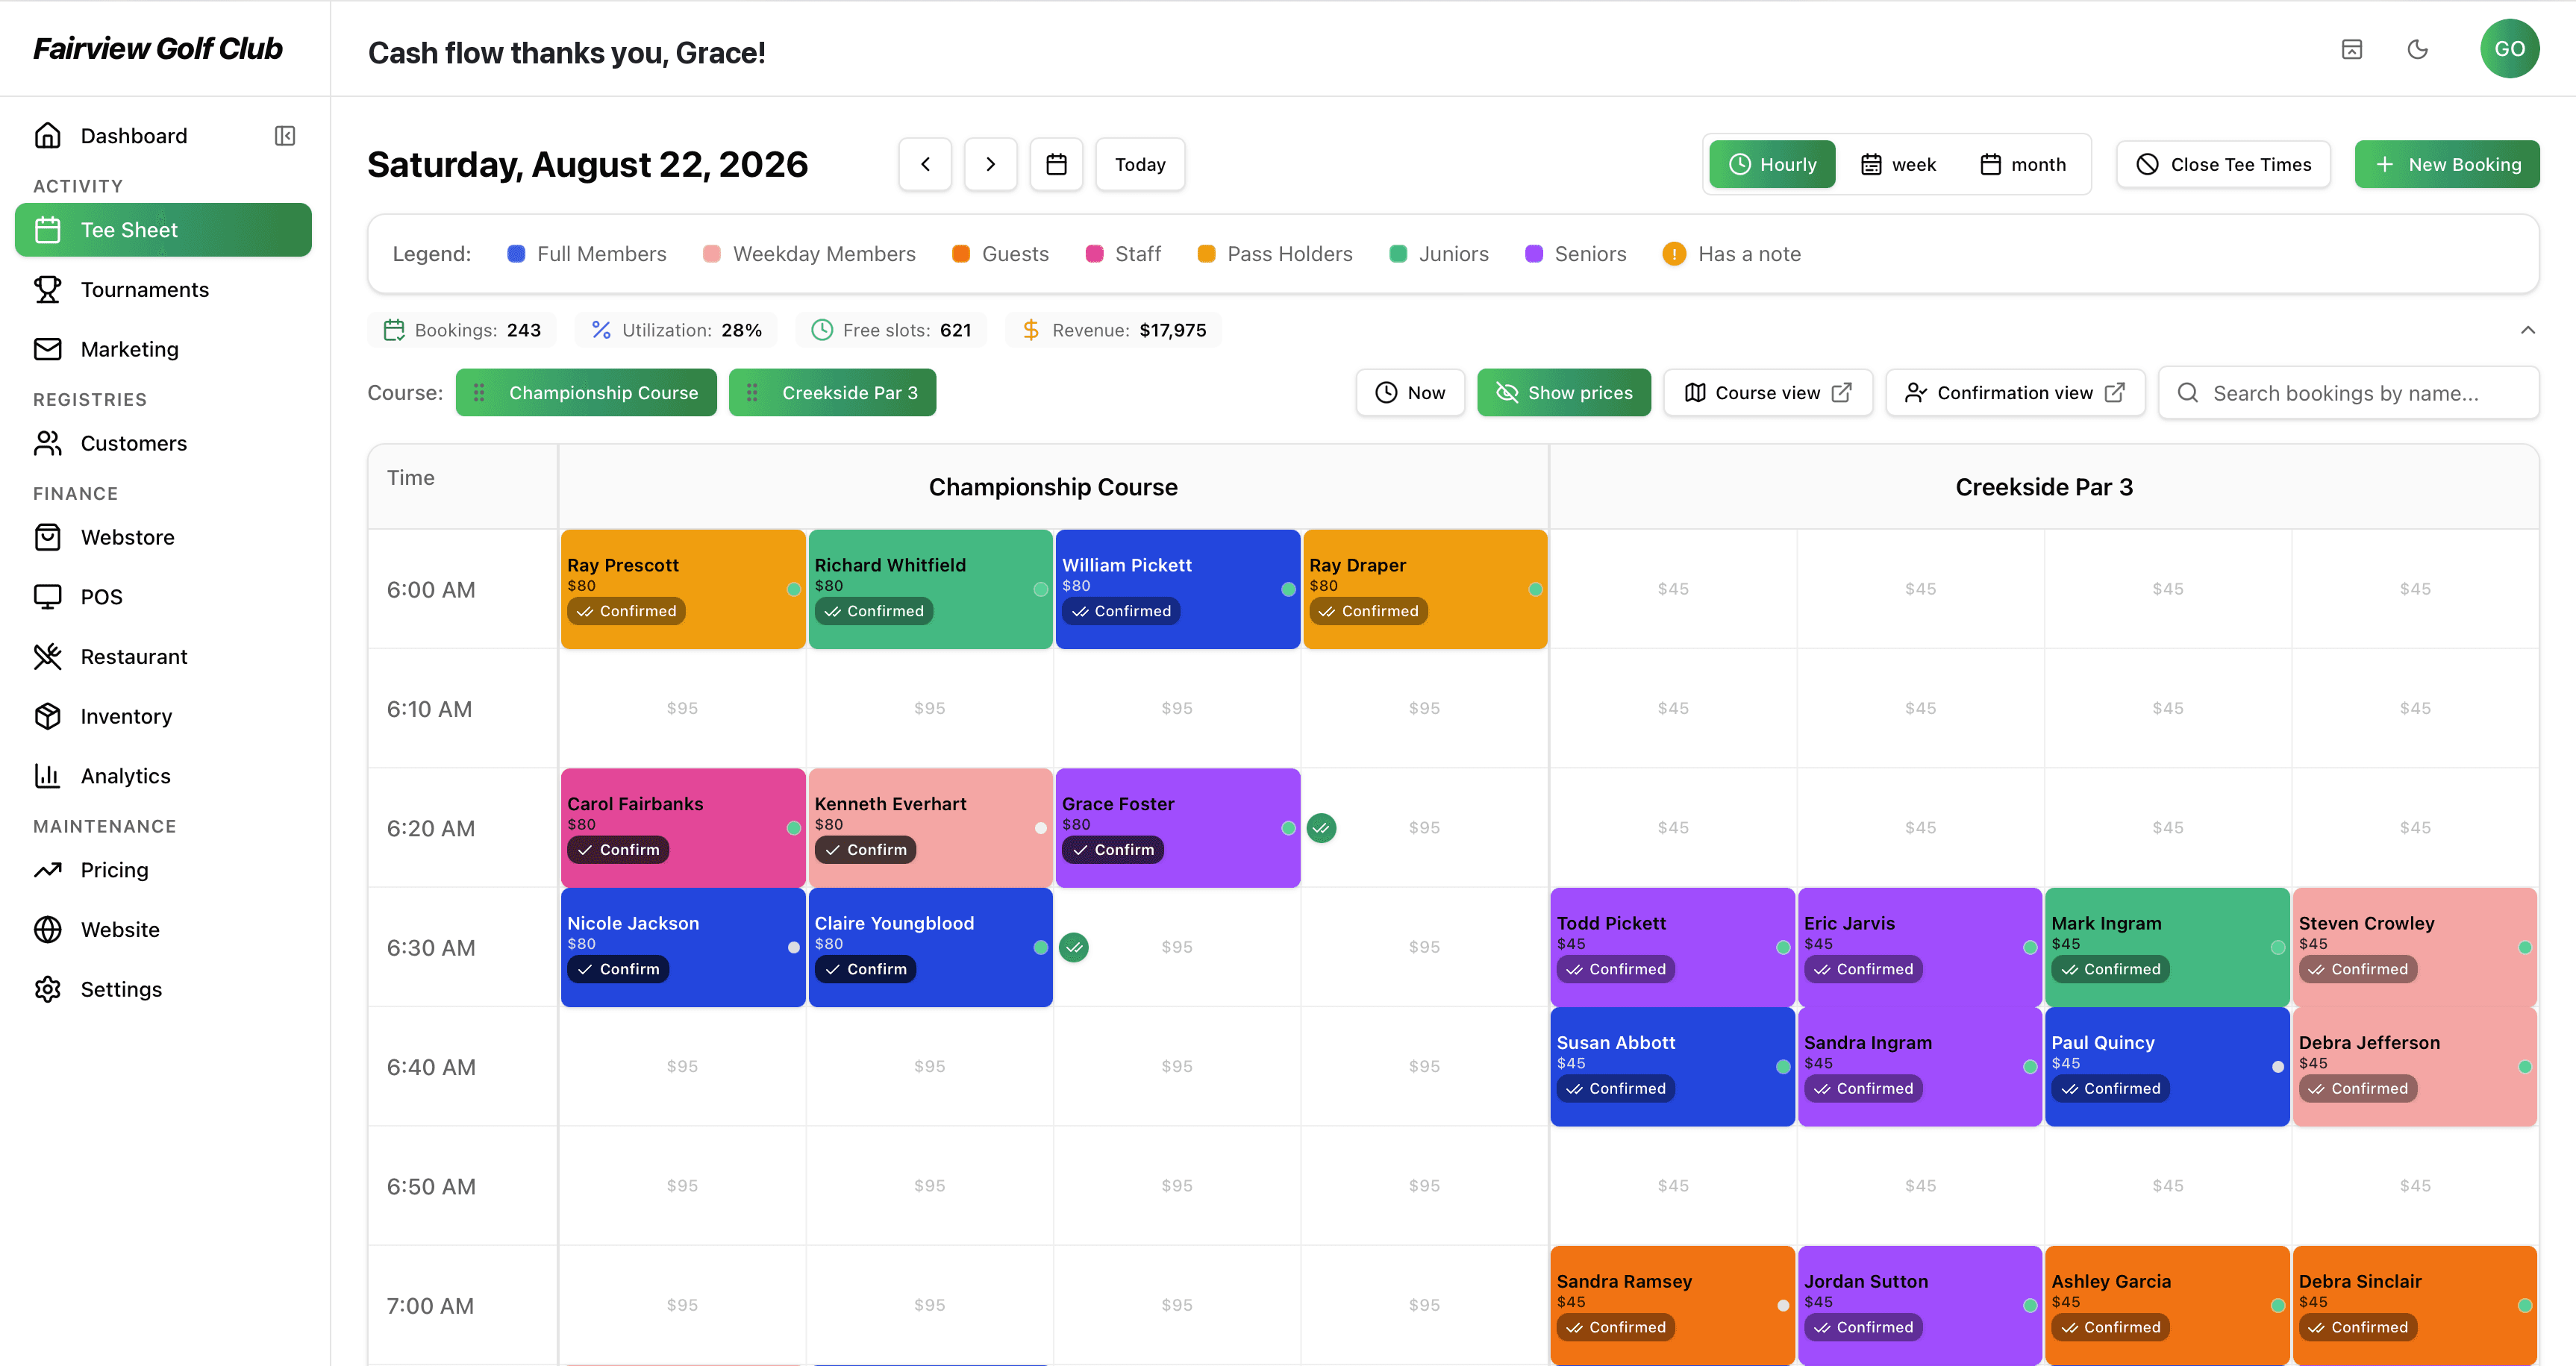
Task: Click Close Tee Times button
Action: point(2223,164)
